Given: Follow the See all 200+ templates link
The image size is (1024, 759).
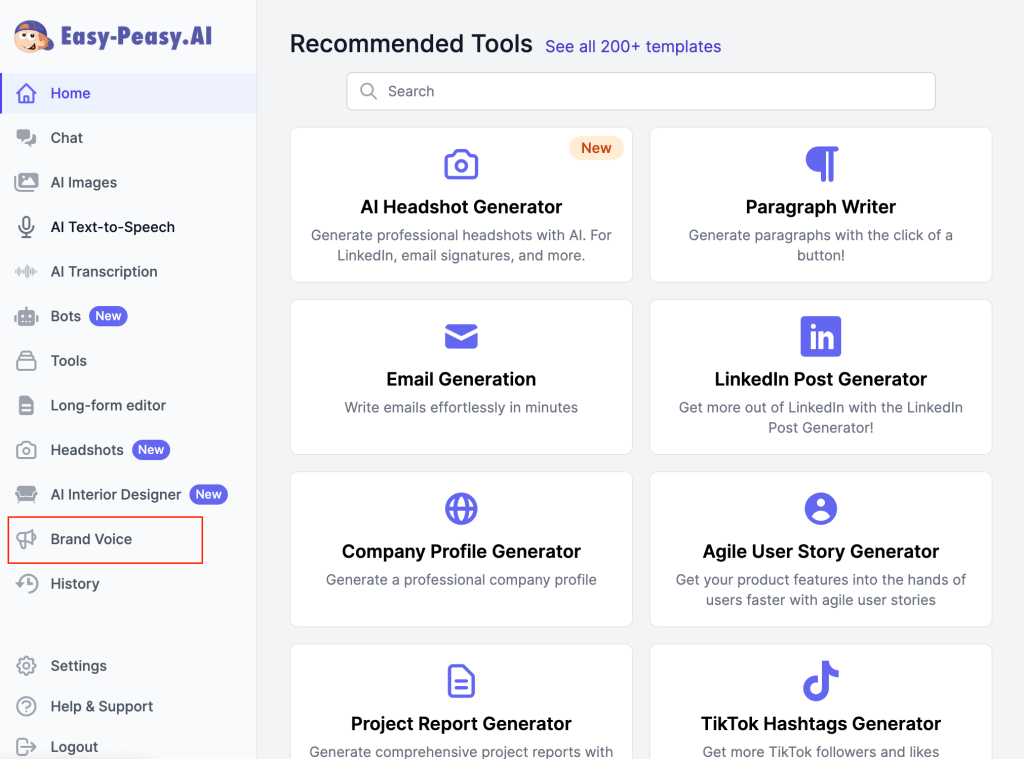Looking at the screenshot, I should click(x=632, y=47).
